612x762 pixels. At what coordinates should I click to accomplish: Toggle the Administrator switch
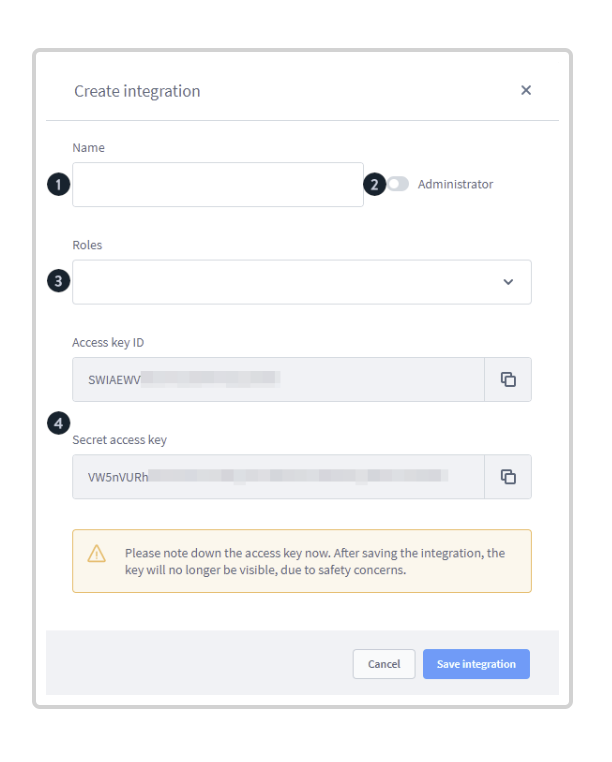(x=398, y=184)
